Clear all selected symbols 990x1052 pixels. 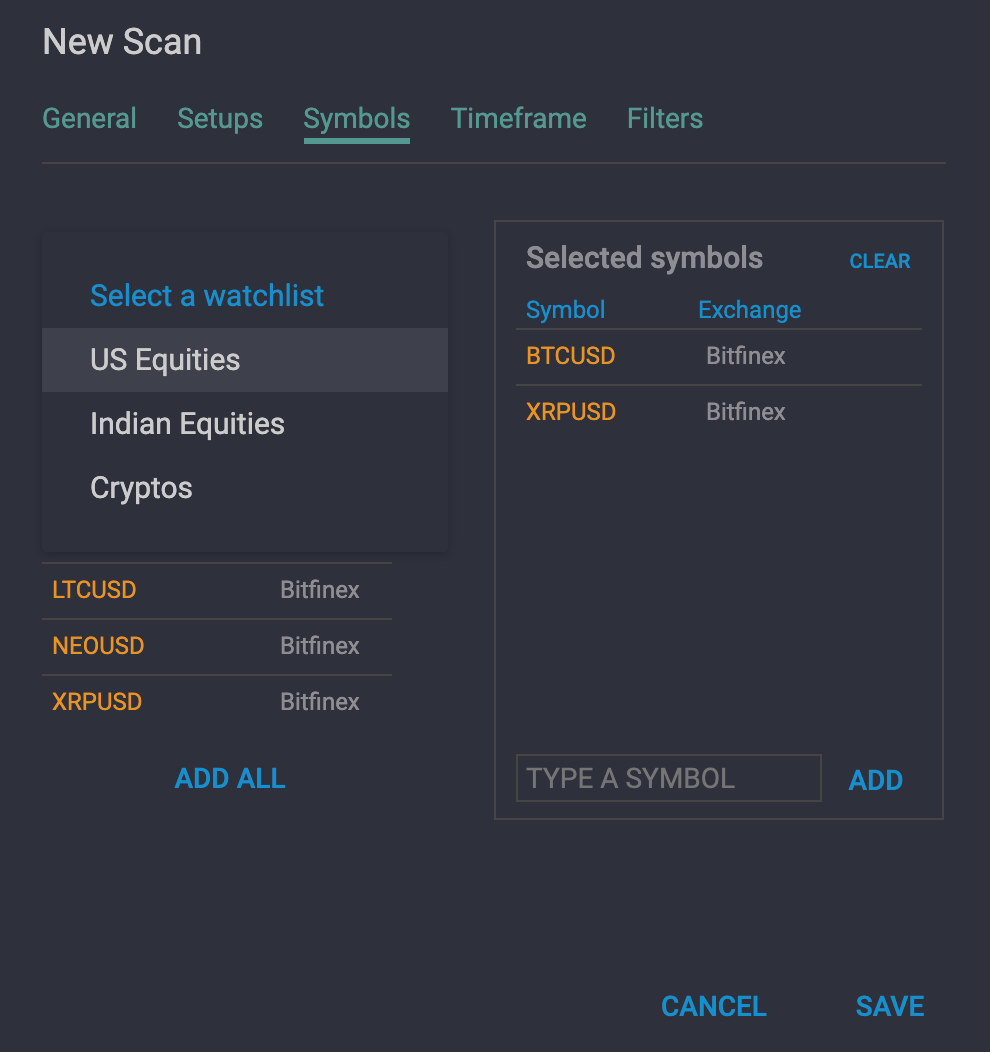879,261
